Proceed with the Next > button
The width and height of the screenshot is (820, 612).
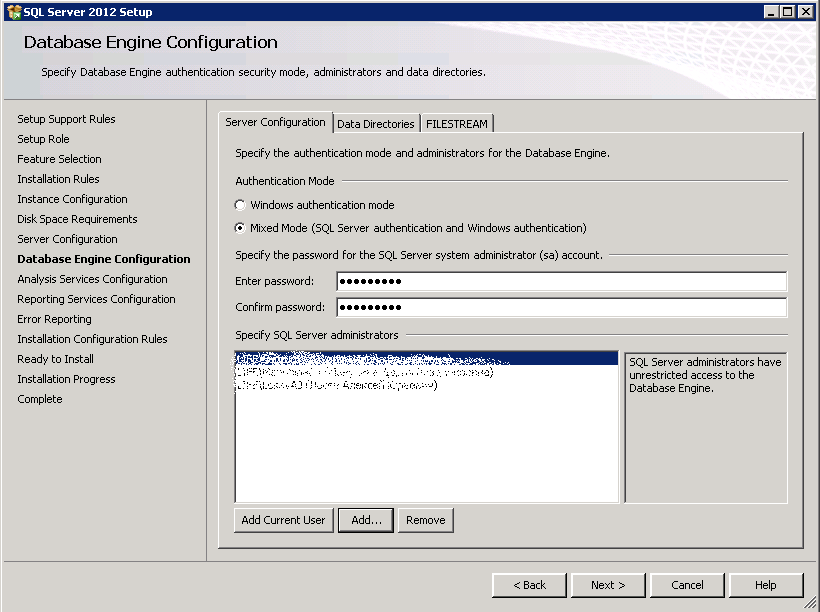[x=608, y=585]
